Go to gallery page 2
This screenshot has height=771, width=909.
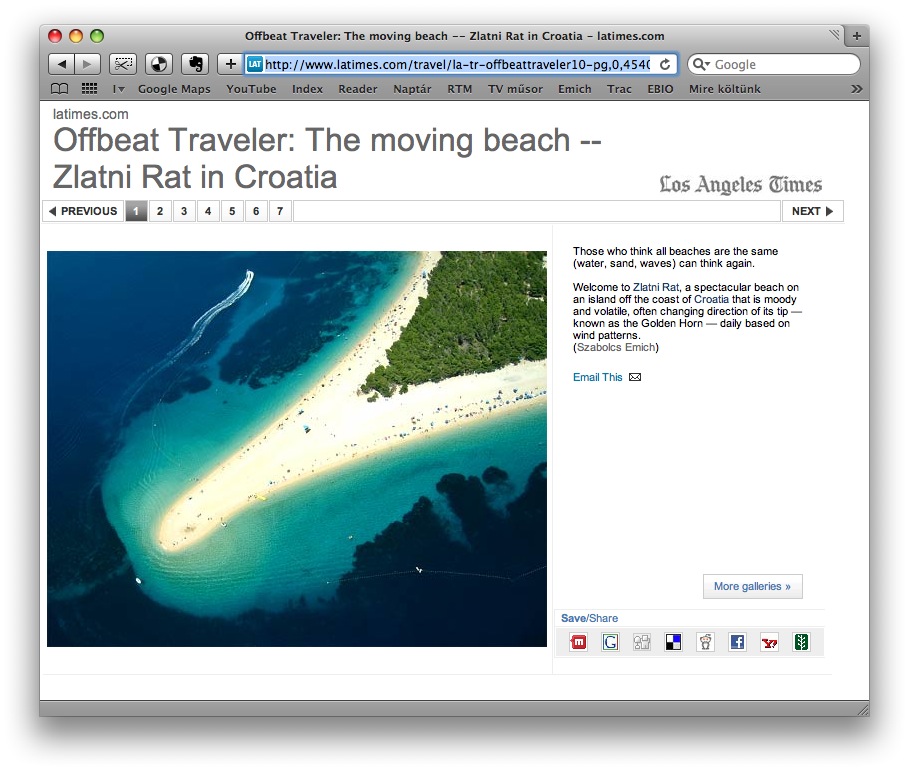point(160,211)
